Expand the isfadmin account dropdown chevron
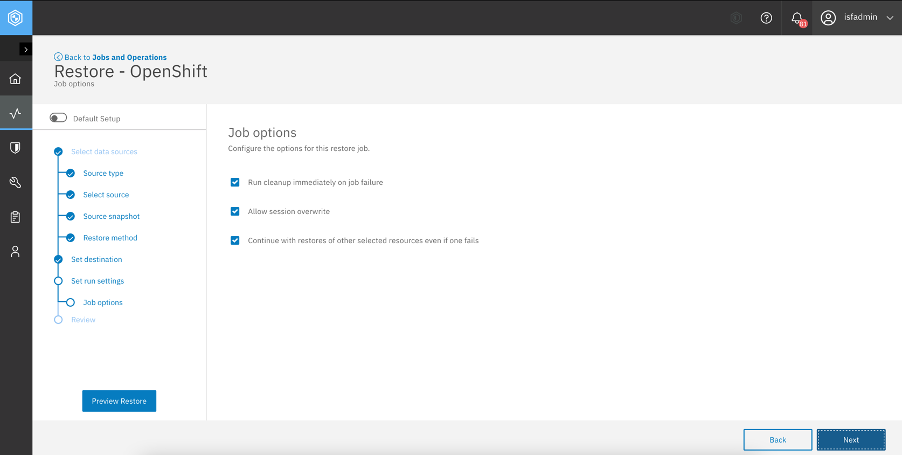 890,18
